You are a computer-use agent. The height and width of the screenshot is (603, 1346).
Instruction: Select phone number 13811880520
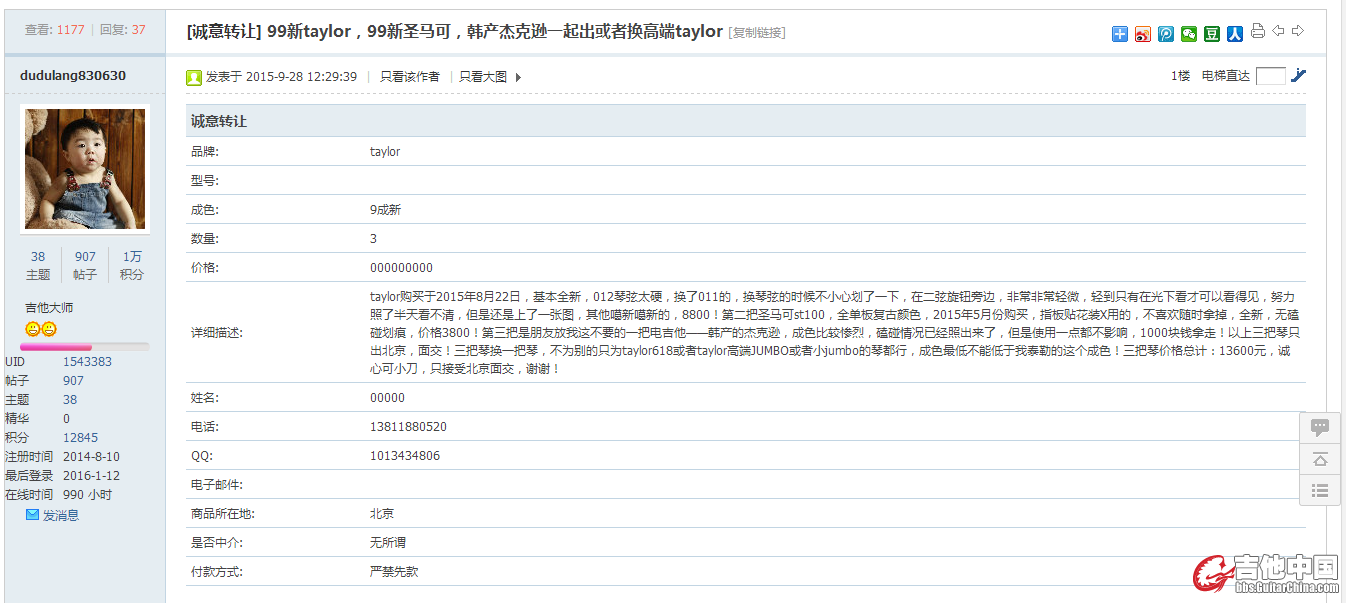[x=408, y=427]
